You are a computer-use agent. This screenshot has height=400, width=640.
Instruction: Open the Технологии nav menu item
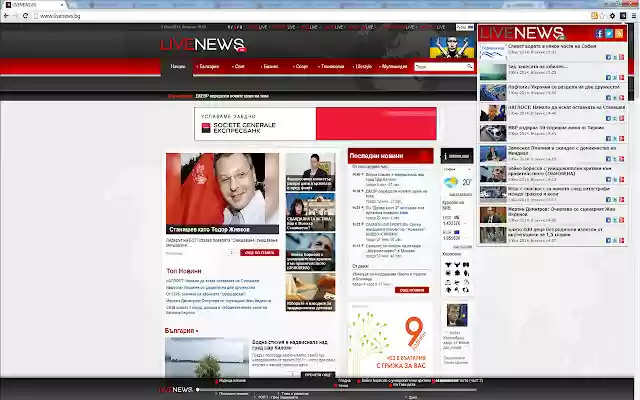coord(331,67)
